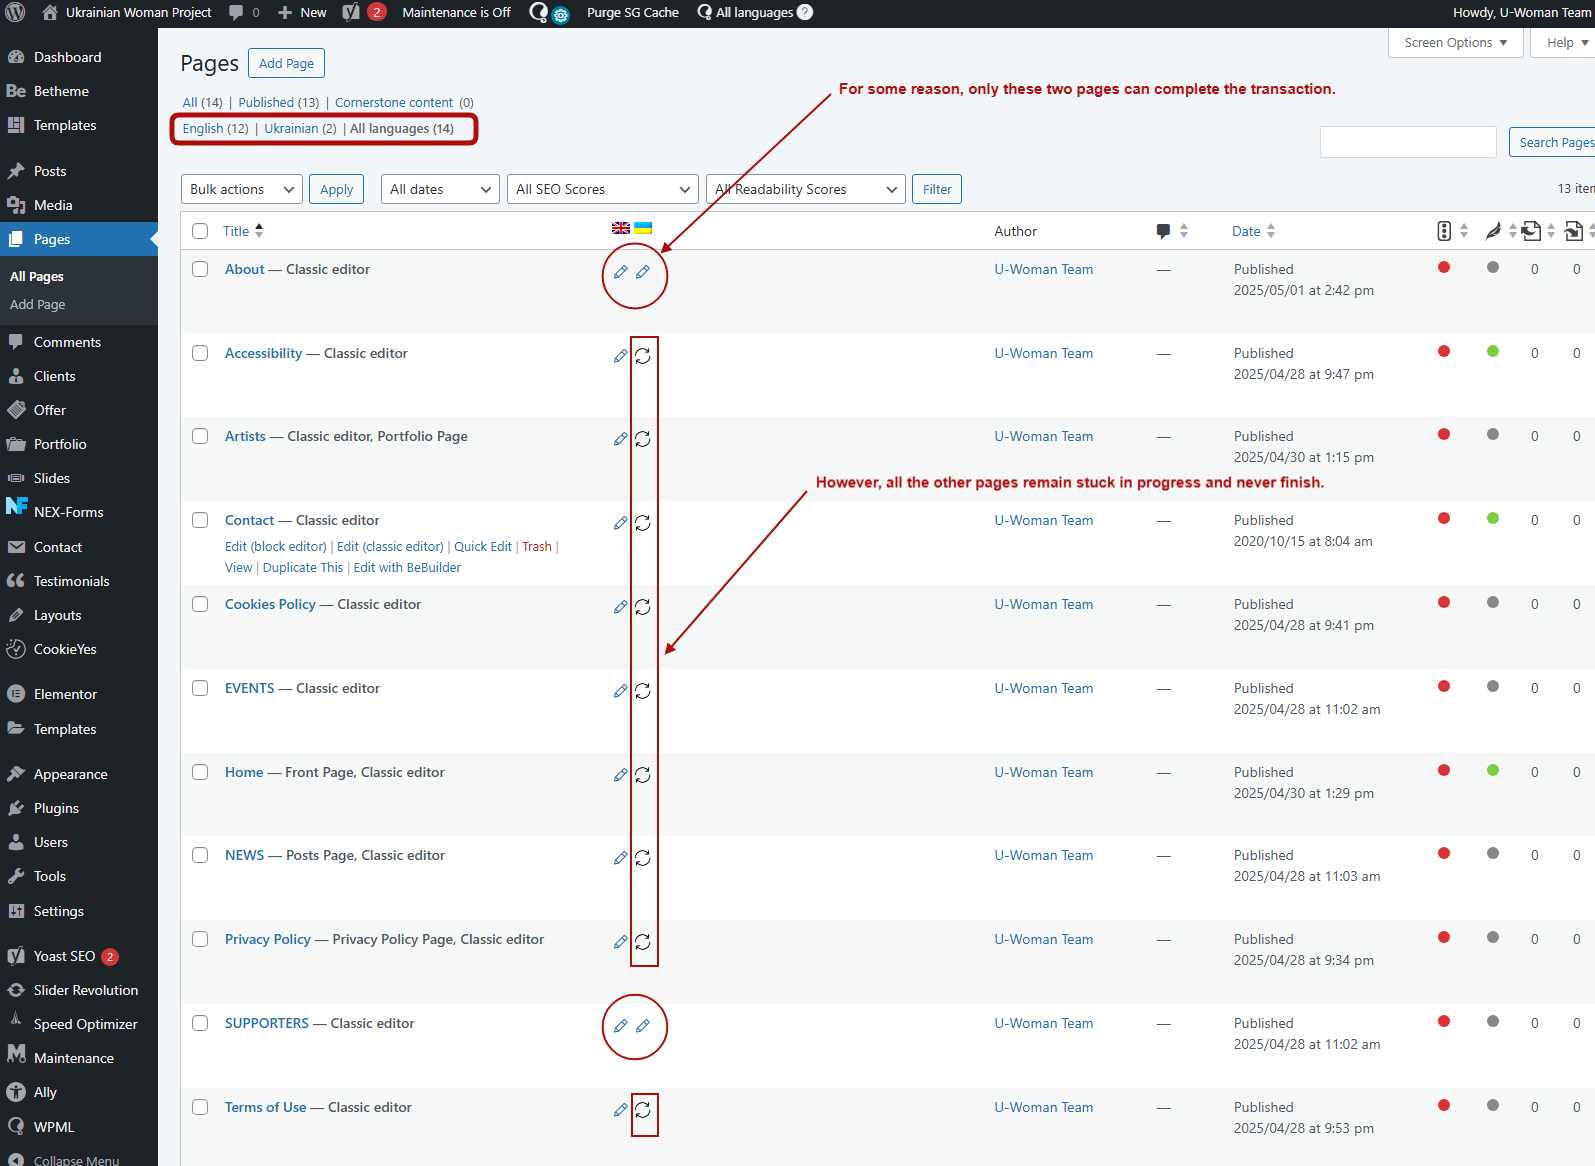Click sync icon for Terms of Use
Screen dimensions: 1595x1166
click(643, 1110)
